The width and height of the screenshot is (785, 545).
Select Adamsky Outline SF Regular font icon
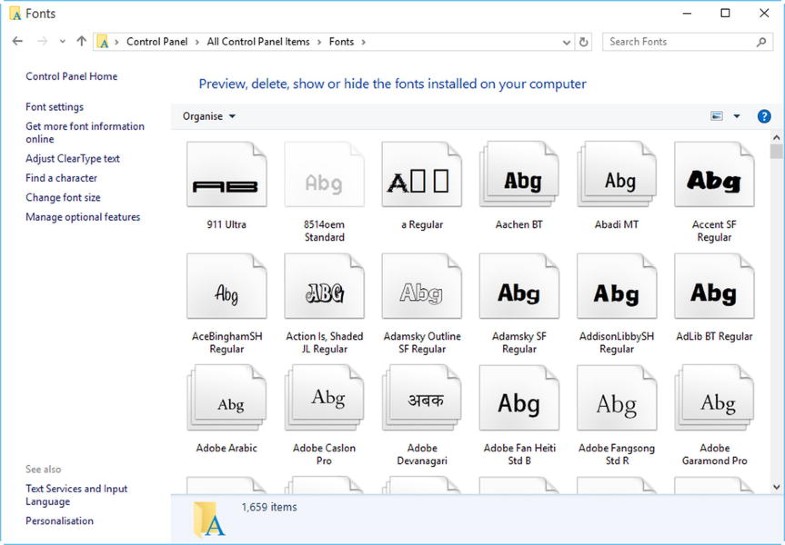point(422,286)
